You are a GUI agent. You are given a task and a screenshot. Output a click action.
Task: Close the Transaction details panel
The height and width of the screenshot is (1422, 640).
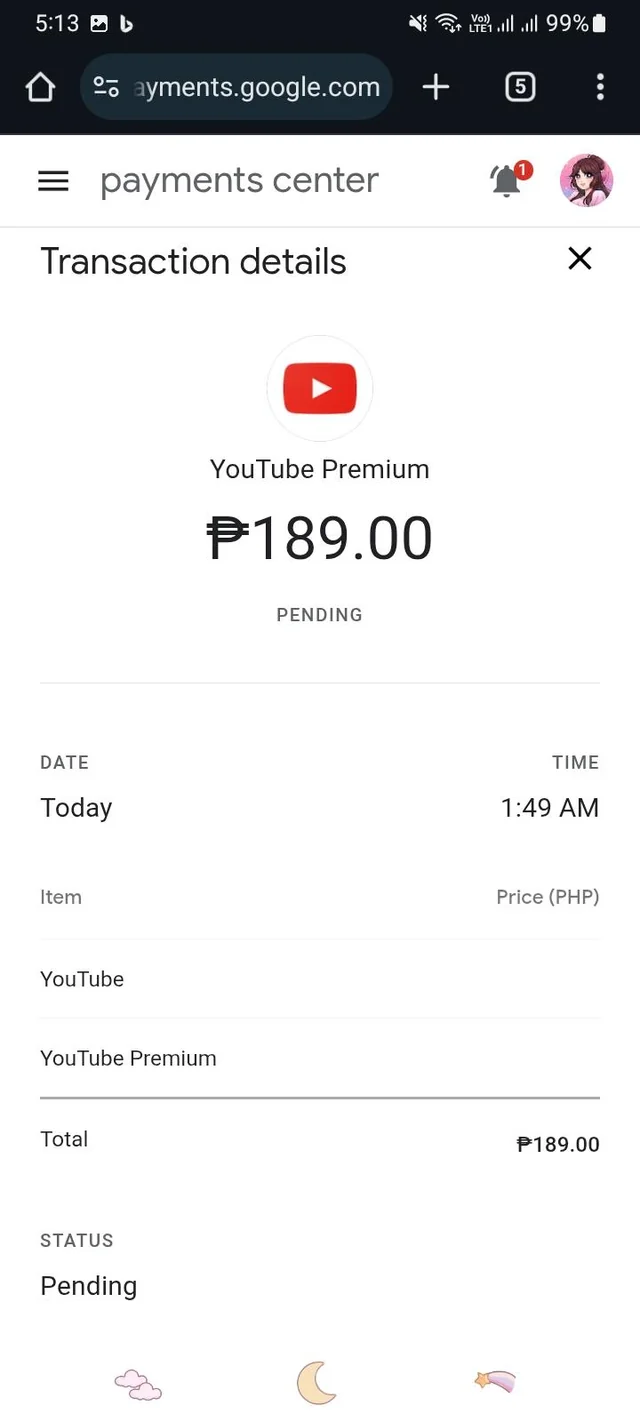(580, 259)
